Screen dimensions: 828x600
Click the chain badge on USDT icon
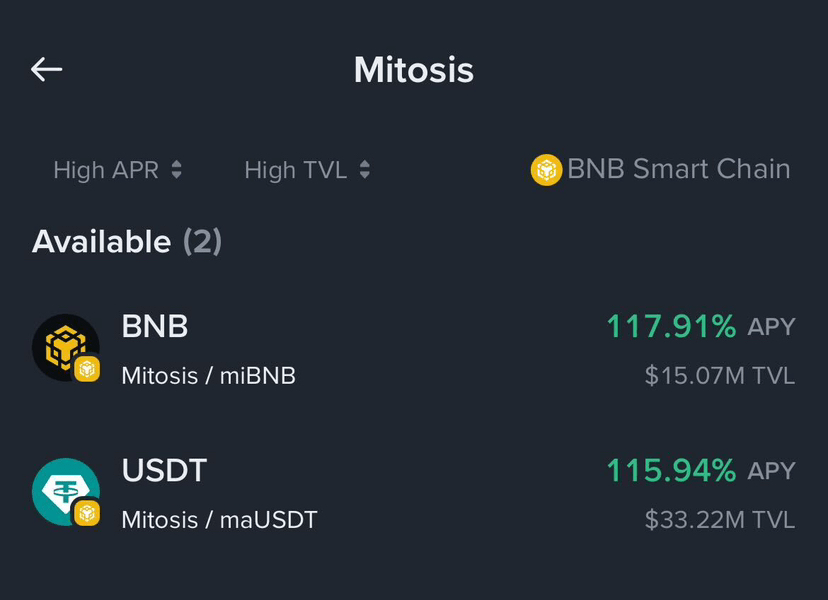(x=88, y=513)
